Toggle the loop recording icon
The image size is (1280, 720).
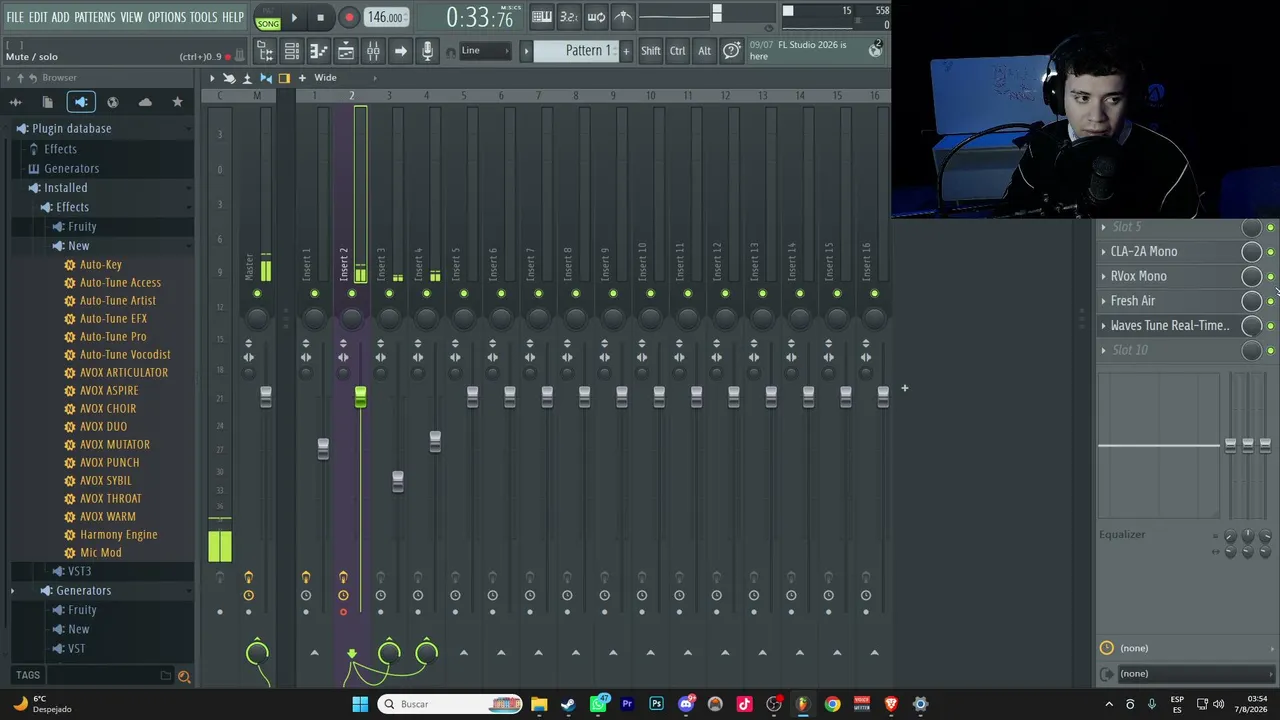click(x=596, y=16)
